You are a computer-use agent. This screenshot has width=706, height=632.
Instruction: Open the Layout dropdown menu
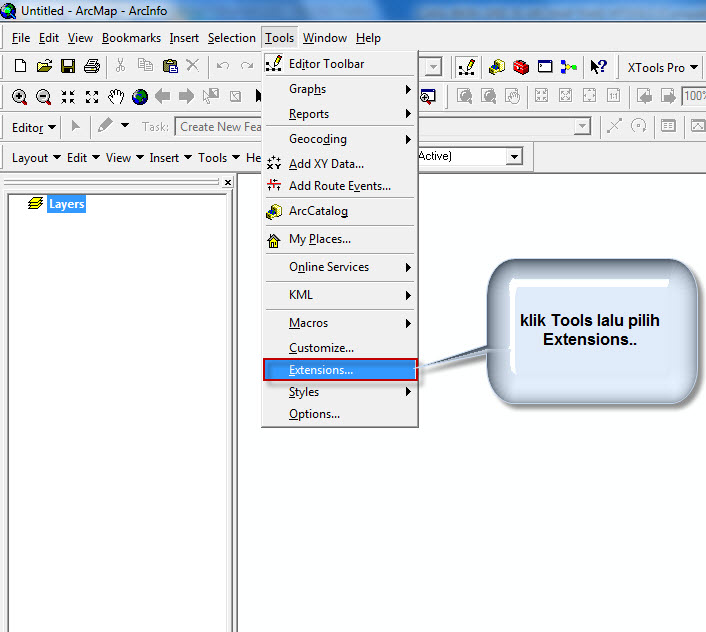point(36,158)
